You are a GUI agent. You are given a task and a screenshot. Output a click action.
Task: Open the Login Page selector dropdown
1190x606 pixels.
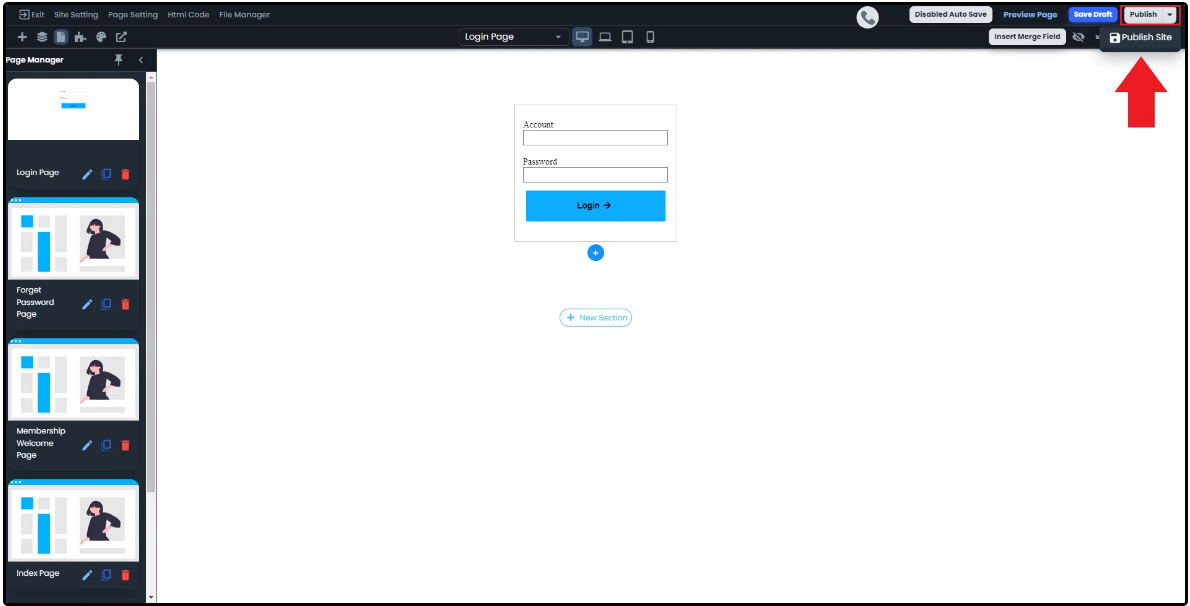click(x=514, y=37)
